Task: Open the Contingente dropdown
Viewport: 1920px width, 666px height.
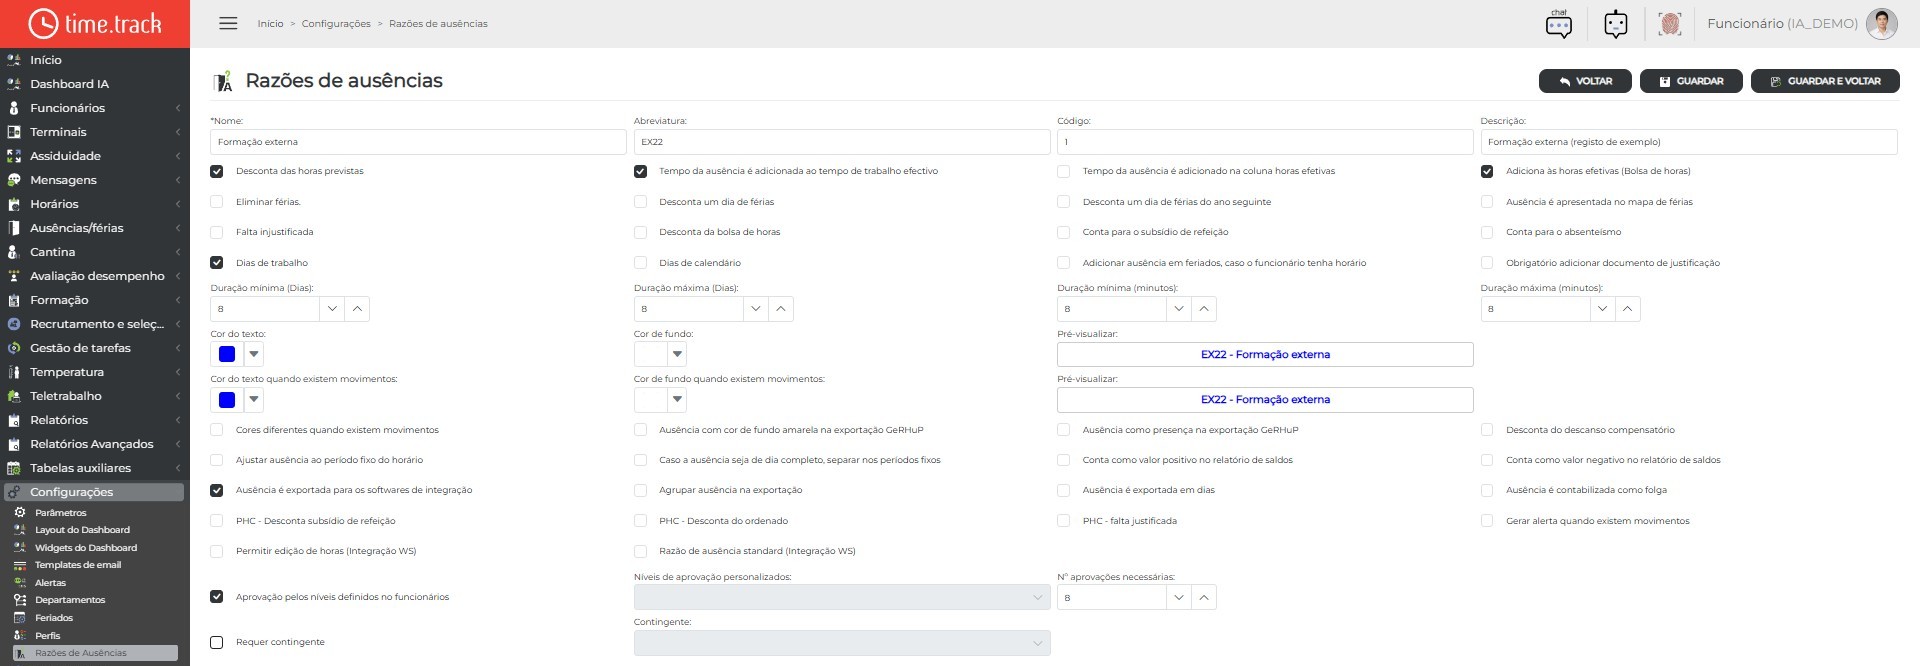Action: [x=842, y=643]
